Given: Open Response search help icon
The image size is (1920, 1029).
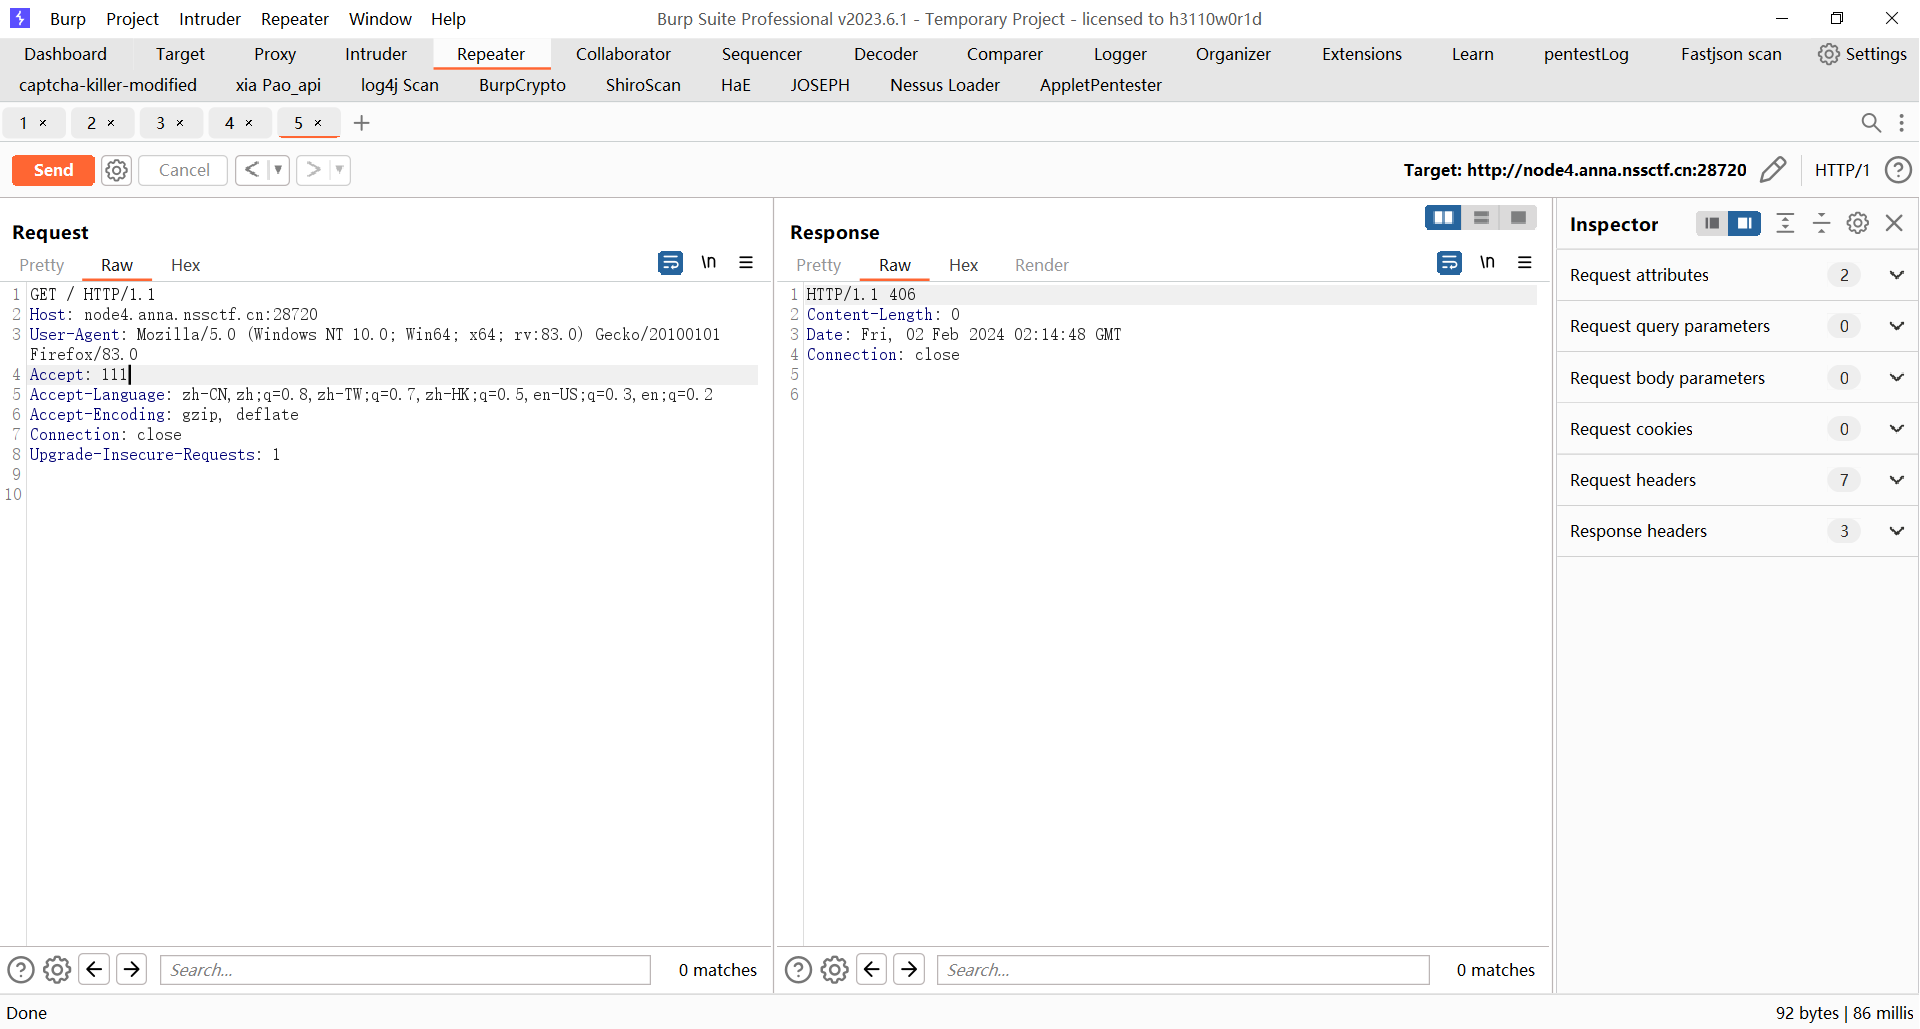Looking at the screenshot, I should click(798, 969).
